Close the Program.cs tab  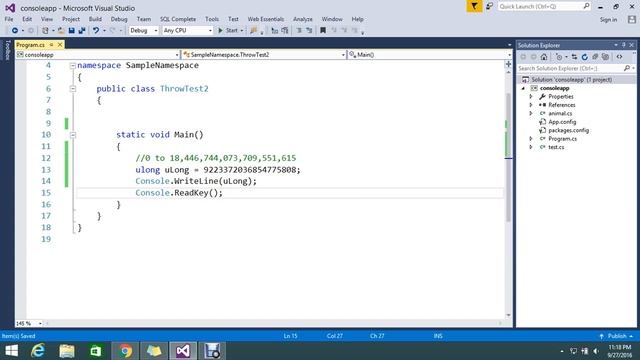tap(60, 44)
